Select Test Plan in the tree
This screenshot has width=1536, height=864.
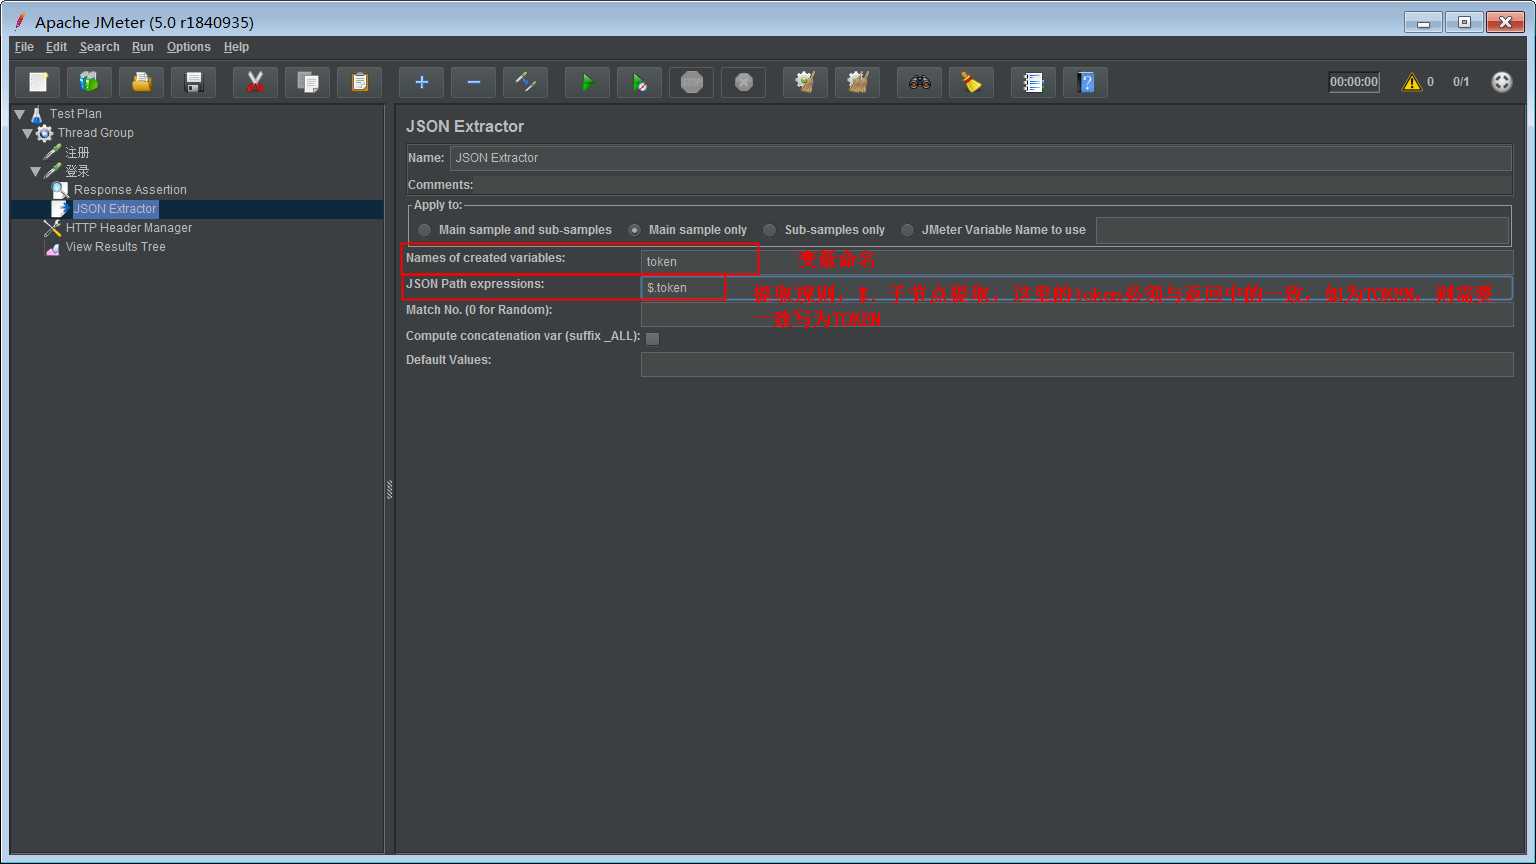[76, 114]
